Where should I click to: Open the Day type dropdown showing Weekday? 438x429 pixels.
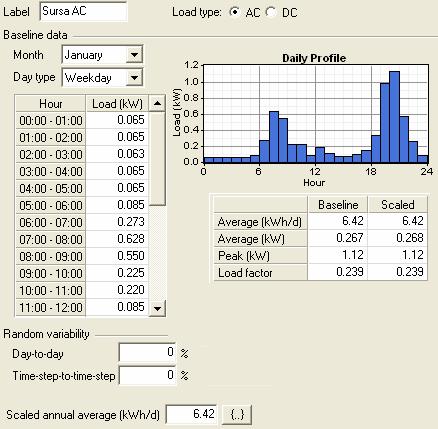[102, 78]
